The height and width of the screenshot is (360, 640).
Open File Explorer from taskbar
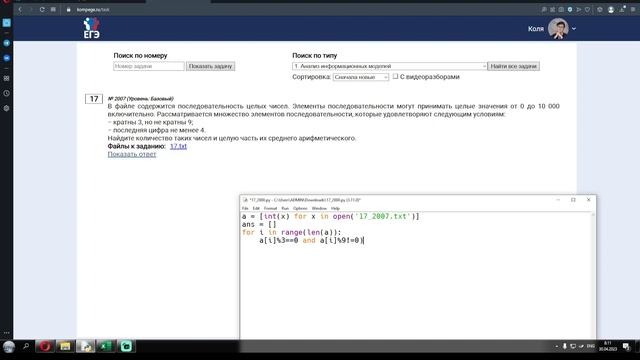pyautogui.click(x=65, y=347)
